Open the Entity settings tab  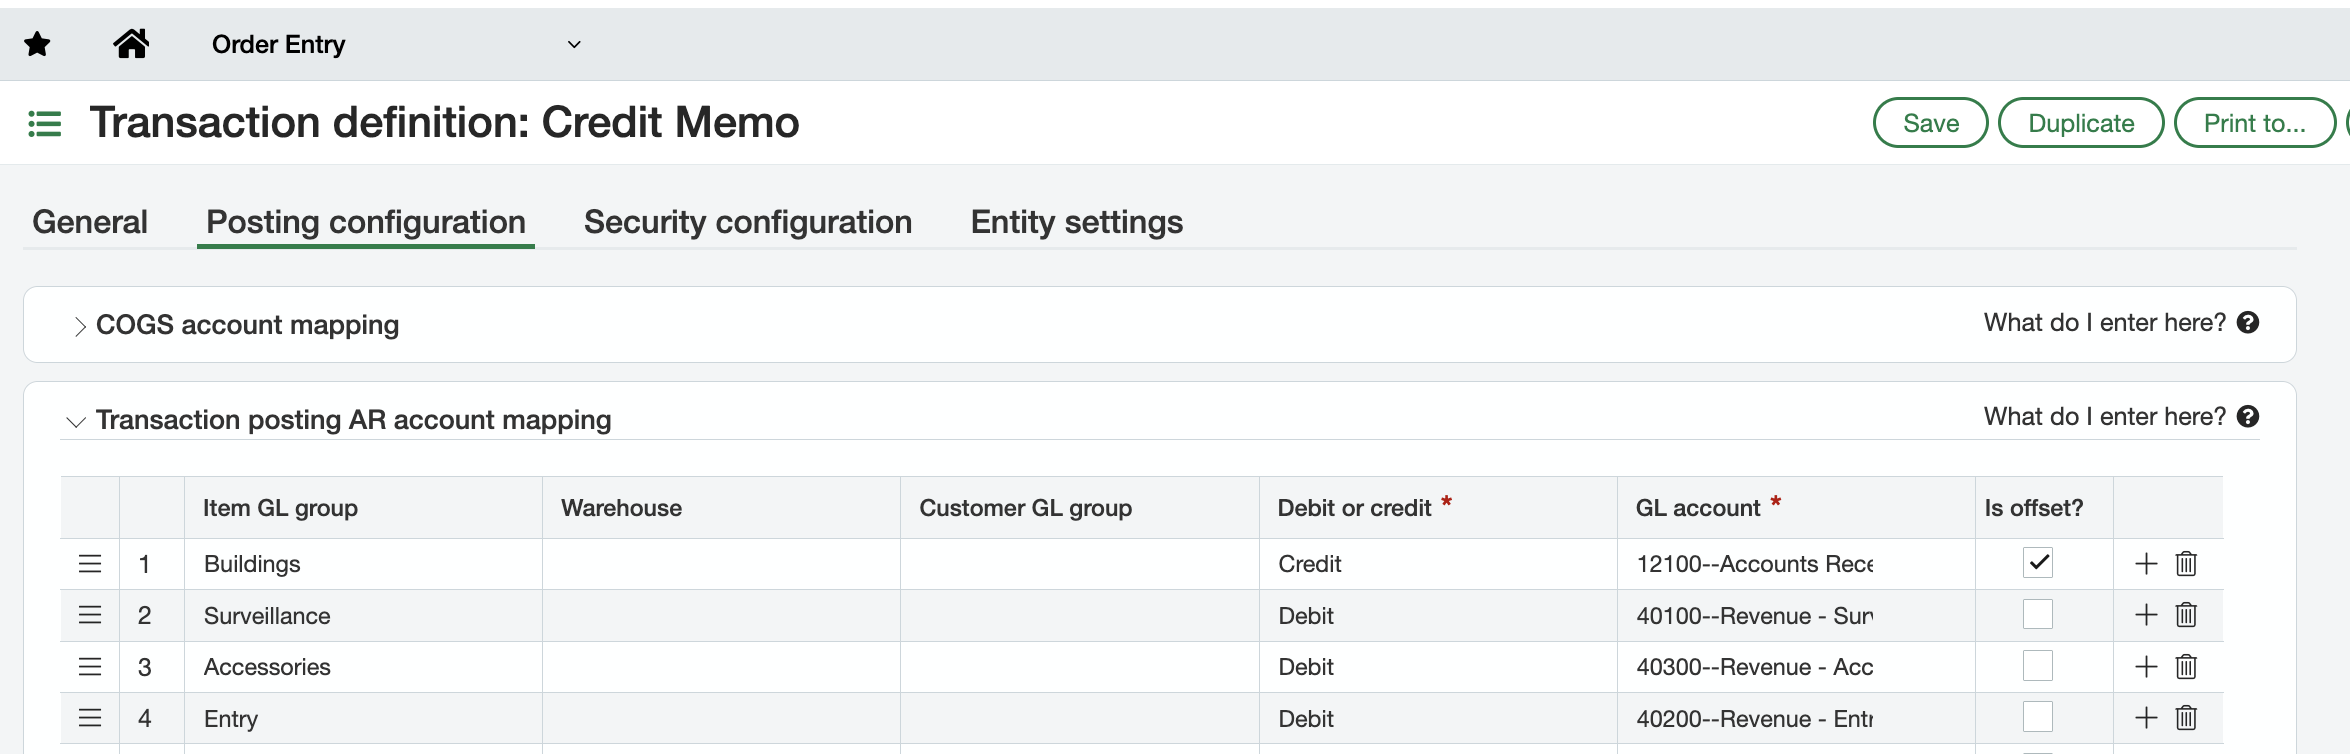point(1077,222)
